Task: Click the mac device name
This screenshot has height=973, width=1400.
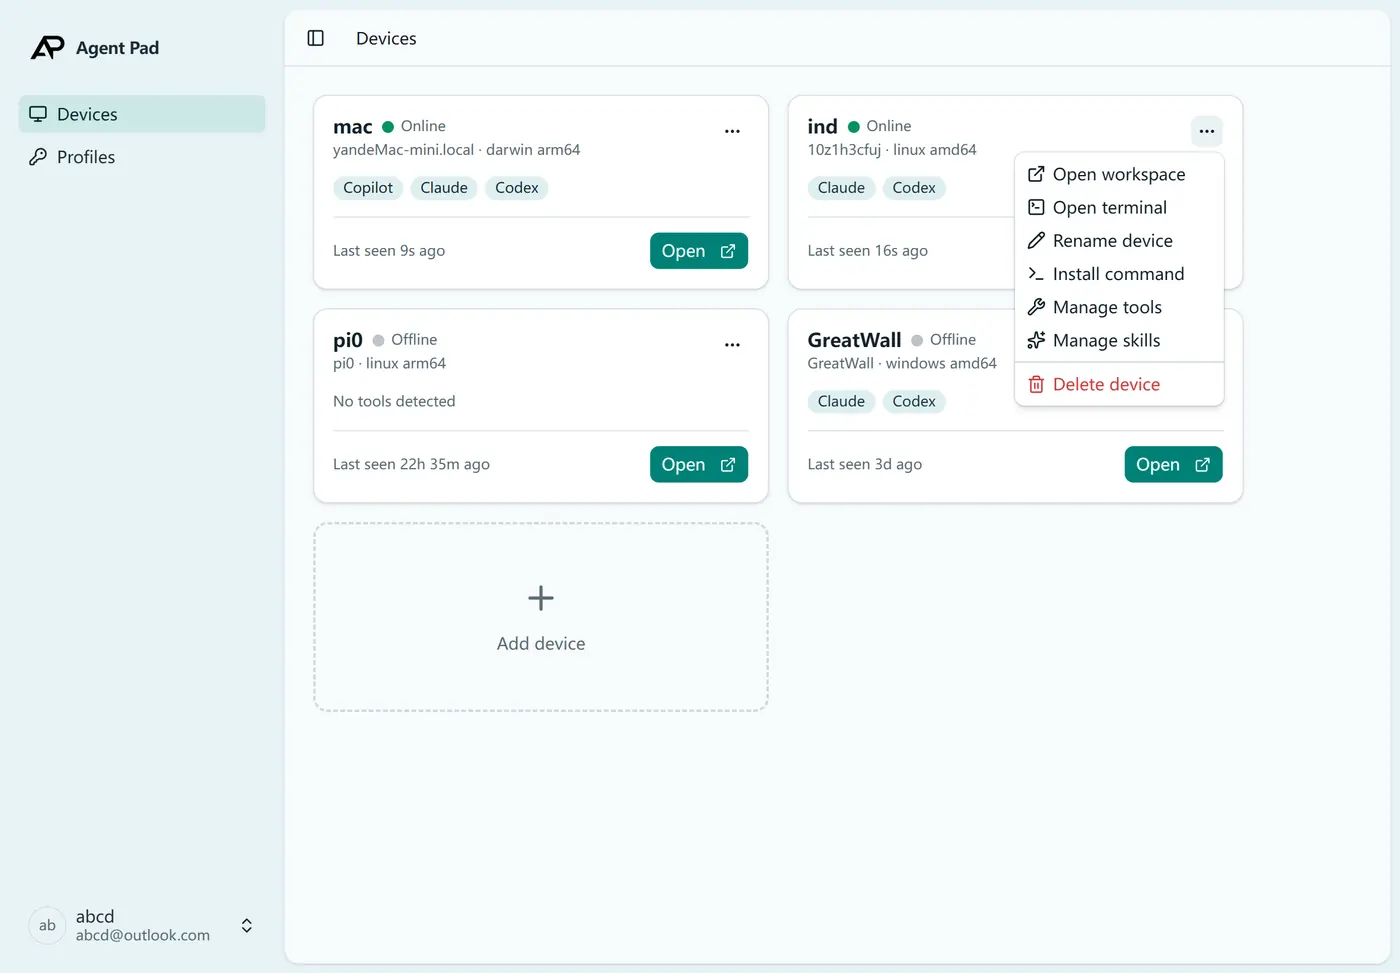Action: click(x=353, y=127)
